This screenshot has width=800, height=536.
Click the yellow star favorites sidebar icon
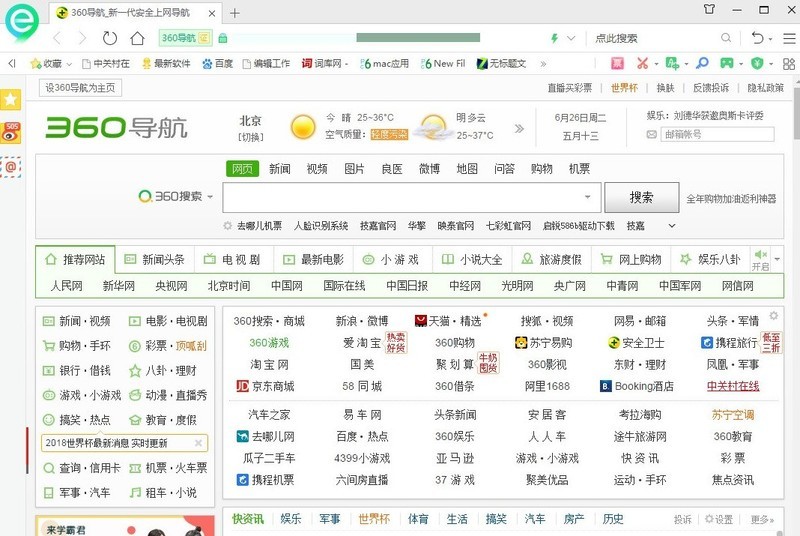tap(11, 100)
